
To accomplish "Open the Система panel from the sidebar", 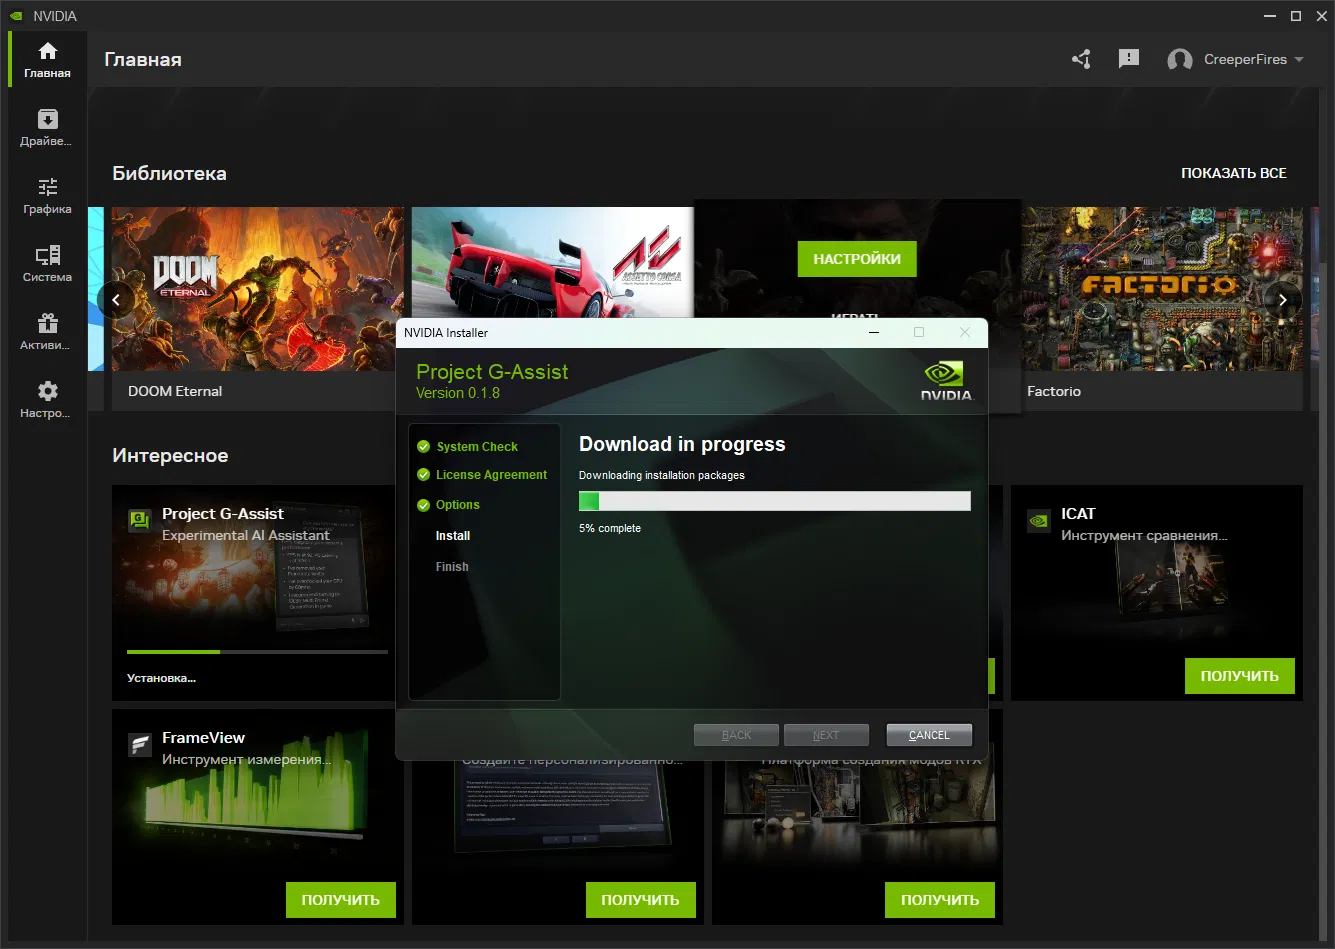I will [46, 262].
